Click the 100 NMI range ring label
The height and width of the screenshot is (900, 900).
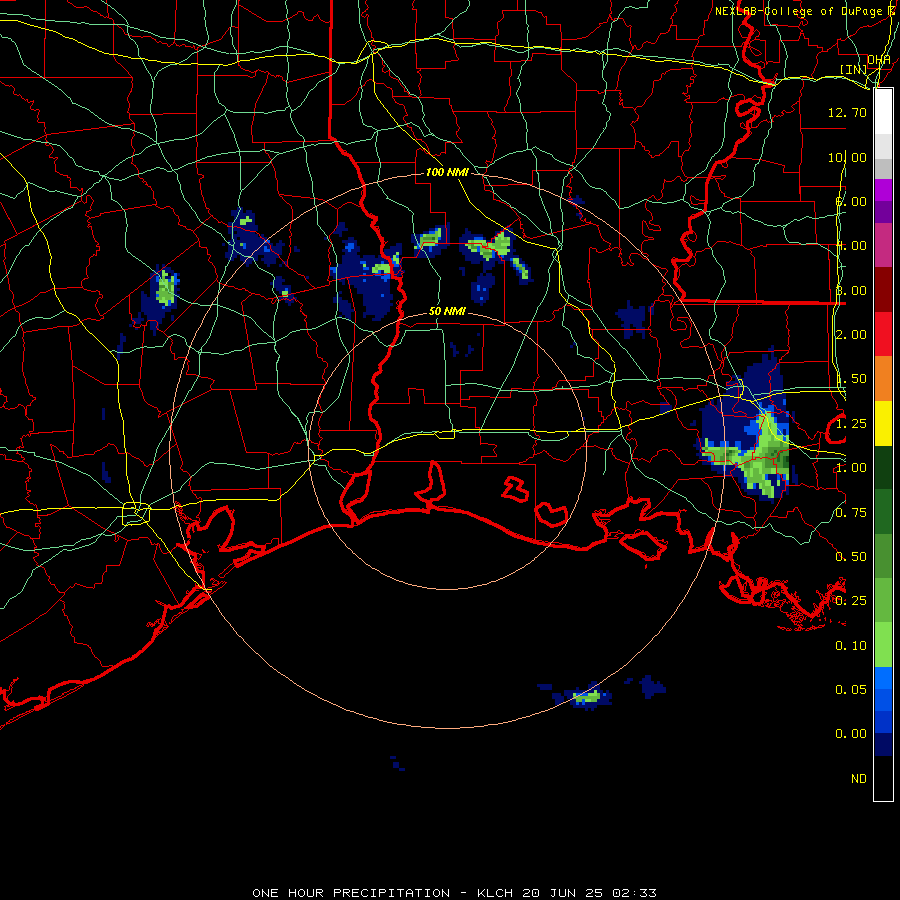pos(447,172)
